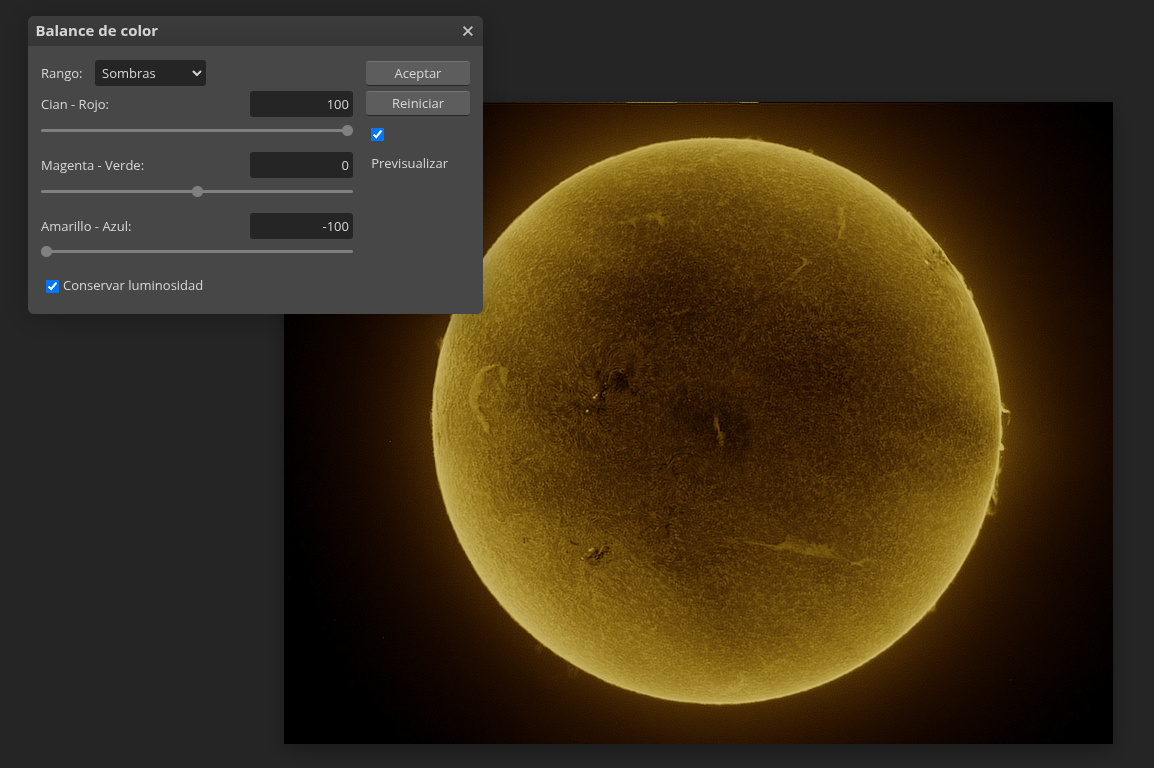The width and height of the screenshot is (1154, 768).
Task: Expand the Sombras combo box chevron
Action: tap(196, 72)
